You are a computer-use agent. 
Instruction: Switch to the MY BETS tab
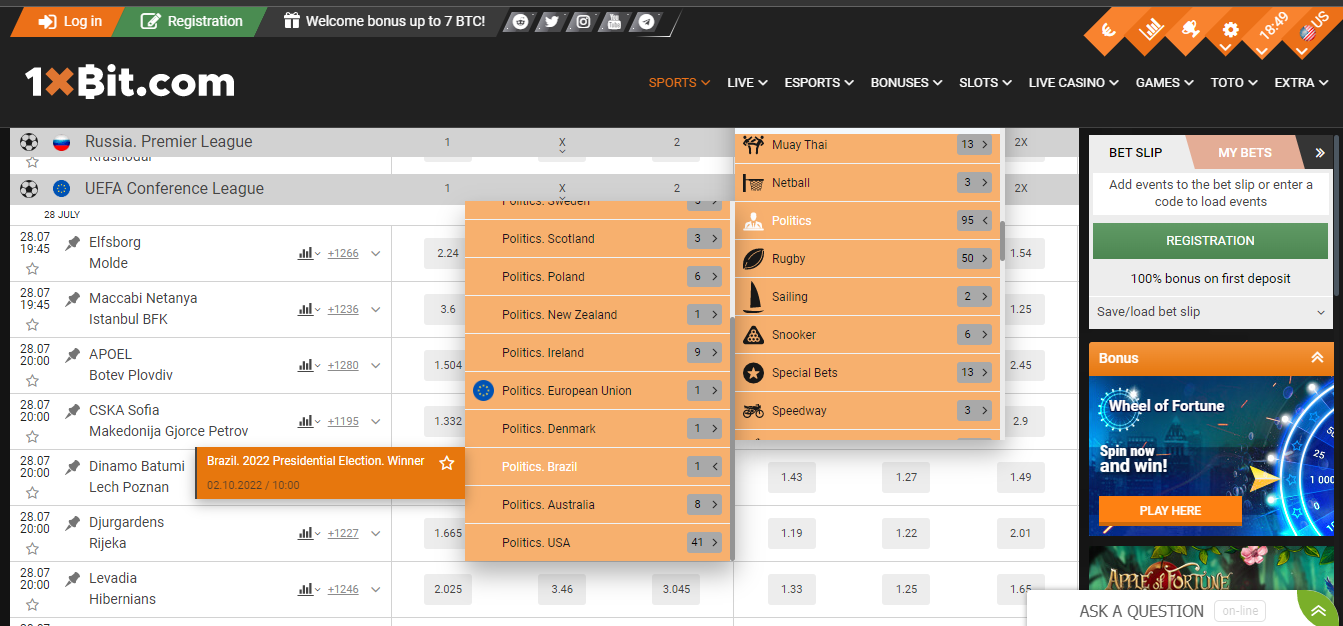pyautogui.click(x=1245, y=152)
